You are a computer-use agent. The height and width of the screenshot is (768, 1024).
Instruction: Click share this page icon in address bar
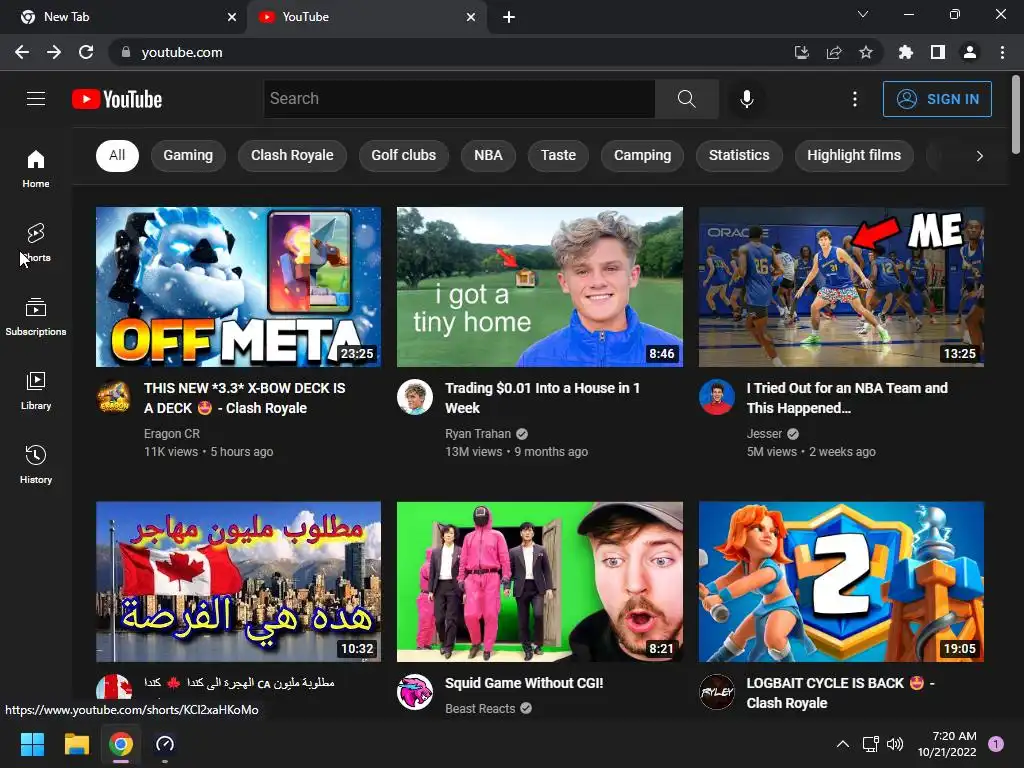[x=834, y=52]
